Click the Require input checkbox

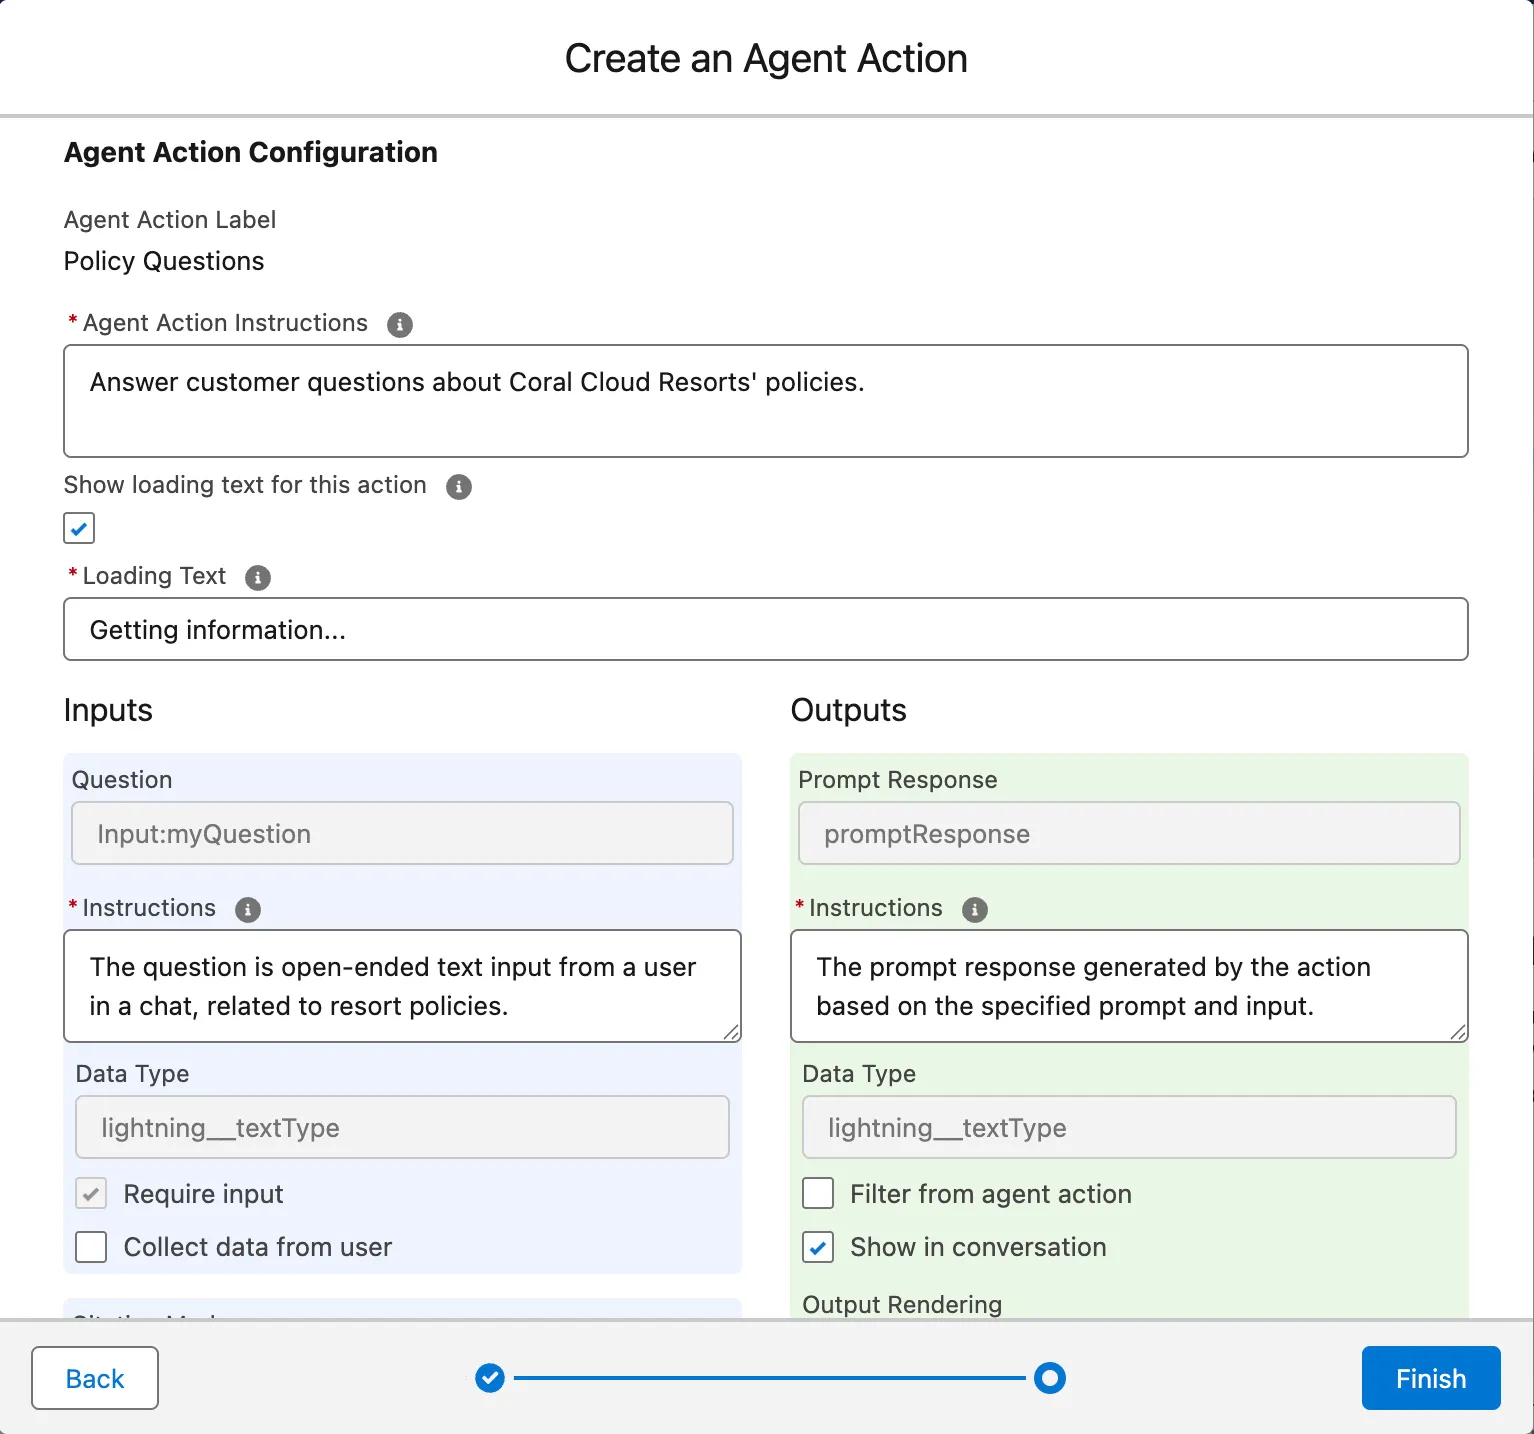coord(91,1194)
